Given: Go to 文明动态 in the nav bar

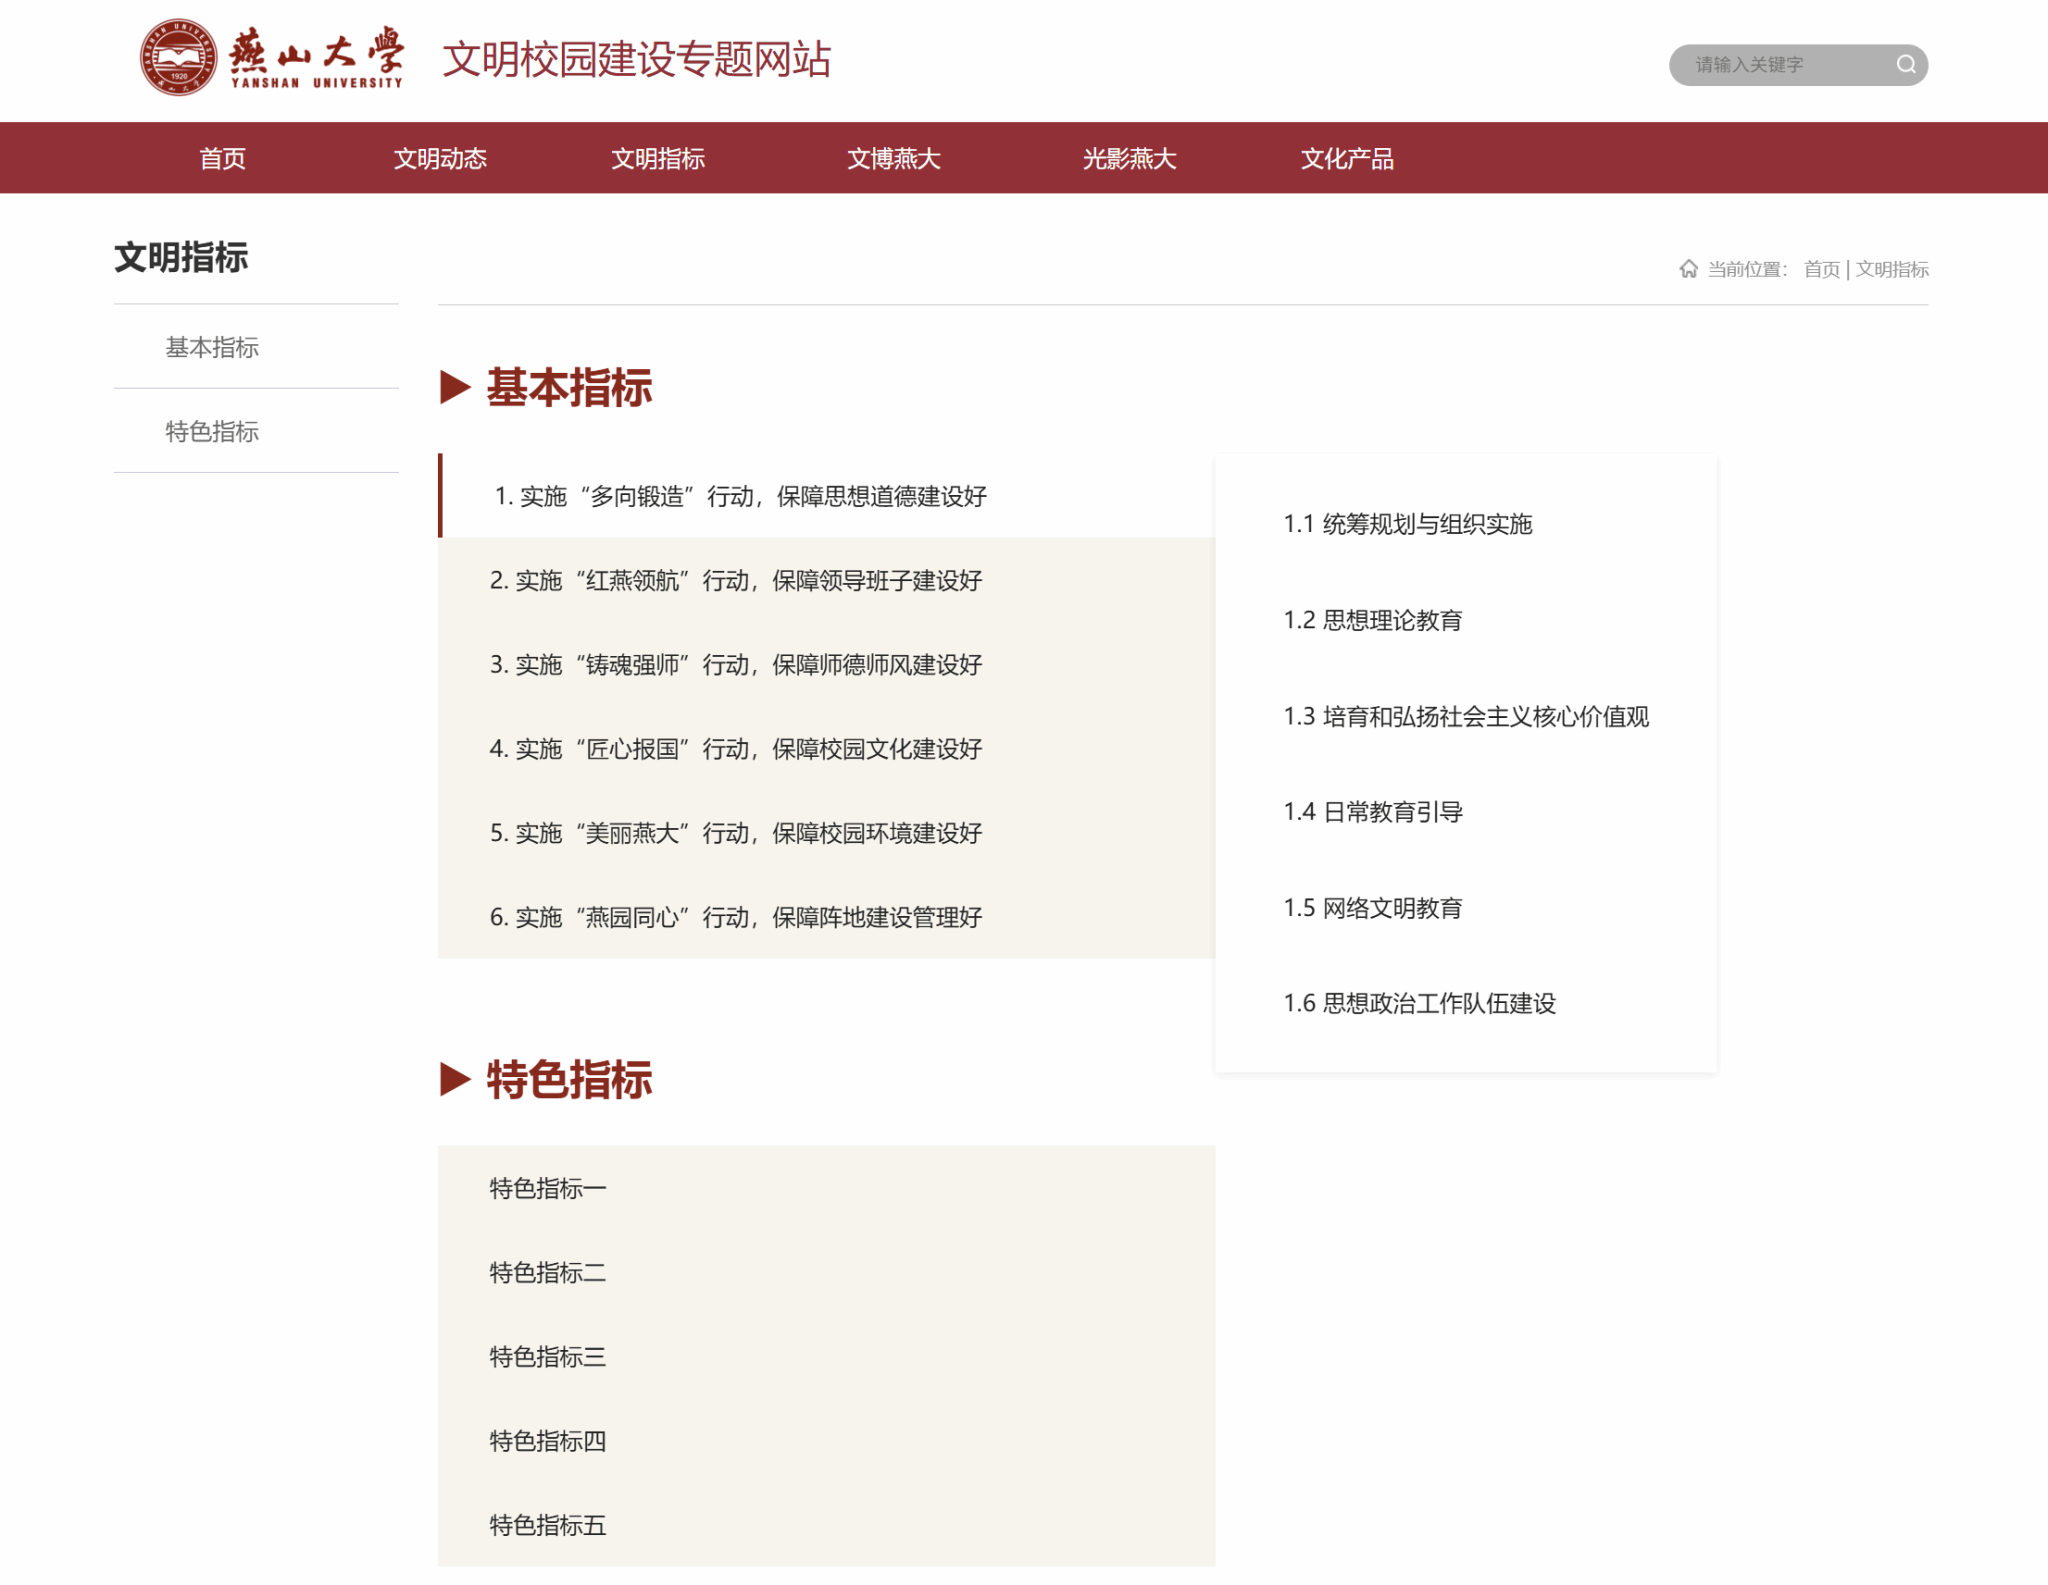Looking at the screenshot, I should [x=439, y=159].
